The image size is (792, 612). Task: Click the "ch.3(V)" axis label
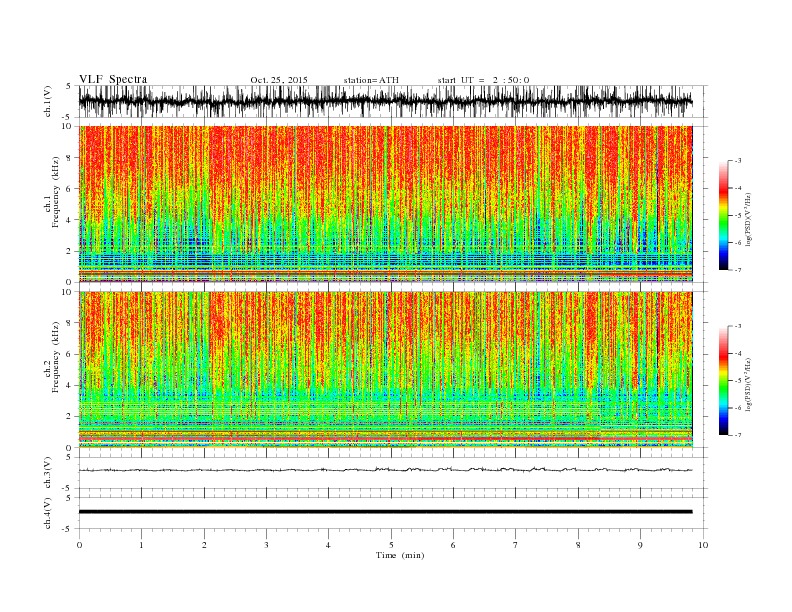point(48,473)
